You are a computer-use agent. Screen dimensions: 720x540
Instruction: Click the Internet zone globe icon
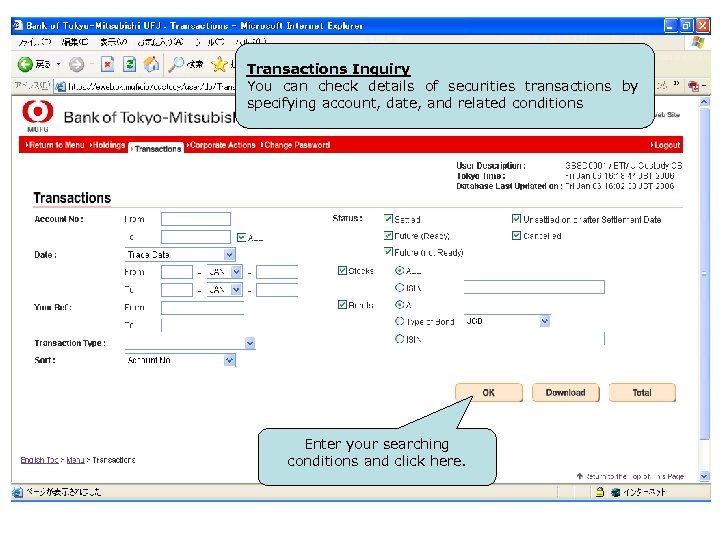point(616,492)
